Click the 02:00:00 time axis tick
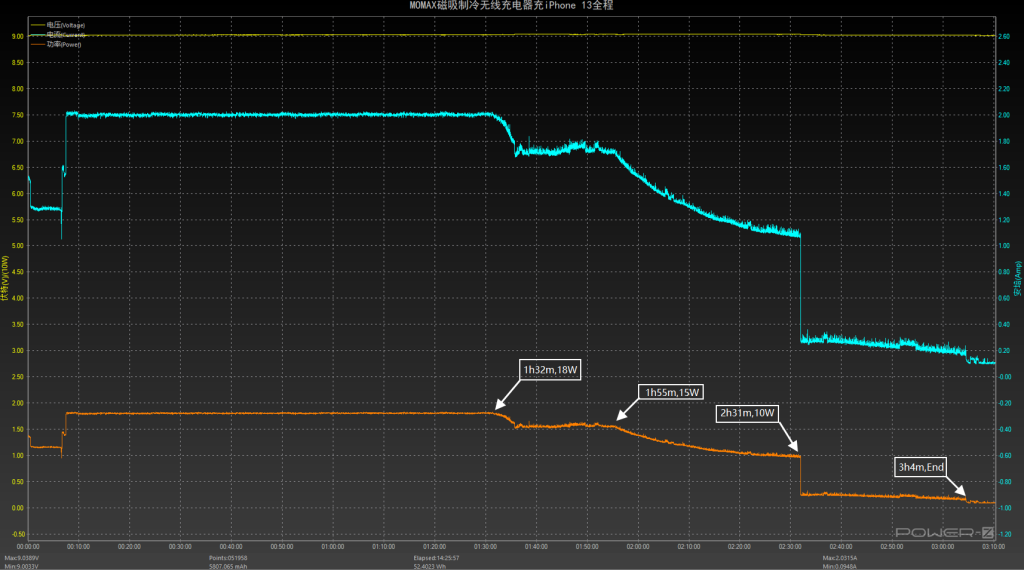 tap(638, 546)
